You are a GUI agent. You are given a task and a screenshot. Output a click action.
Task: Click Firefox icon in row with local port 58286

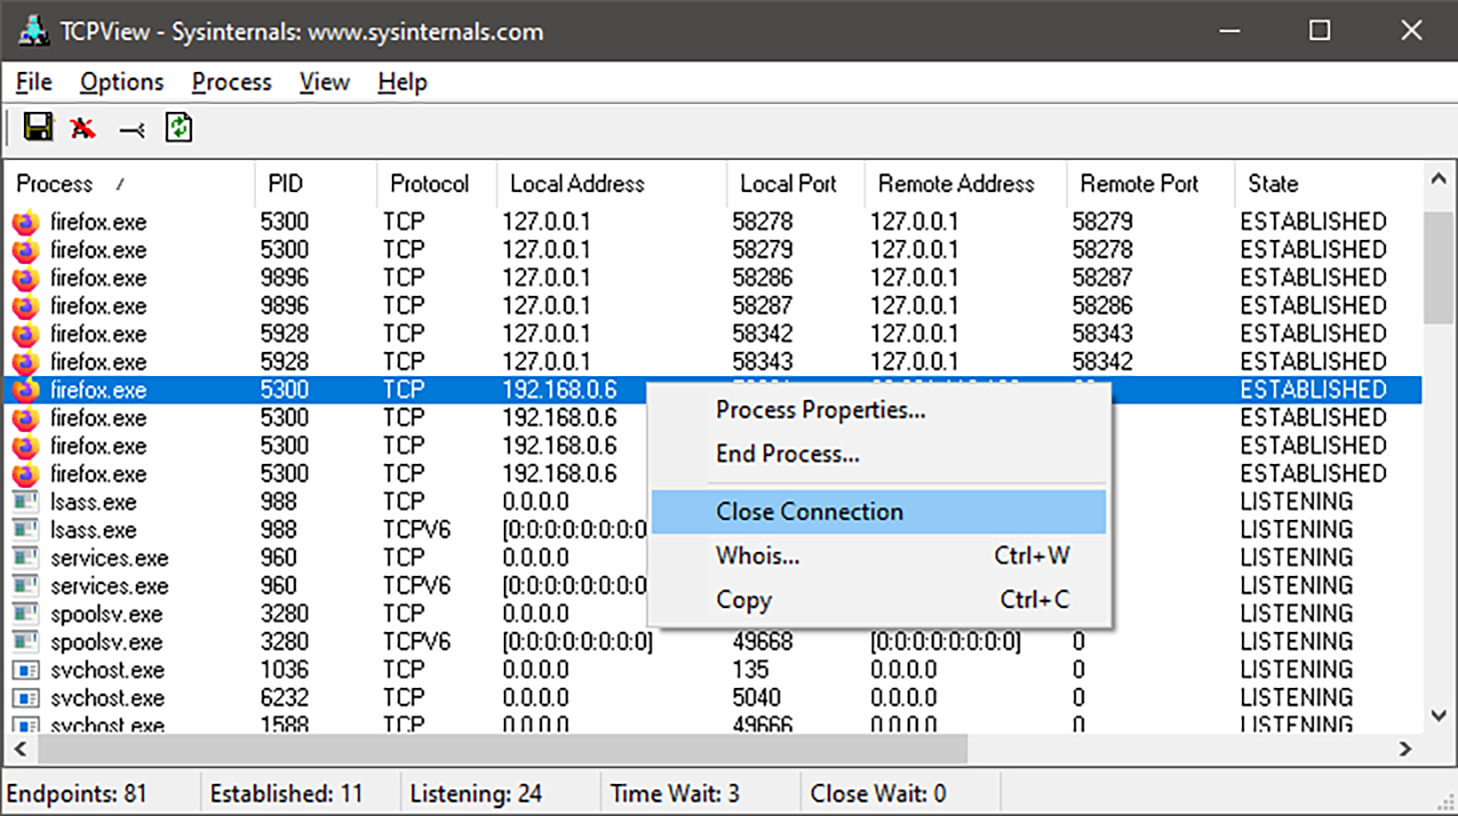pyautogui.click(x=26, y=278)
